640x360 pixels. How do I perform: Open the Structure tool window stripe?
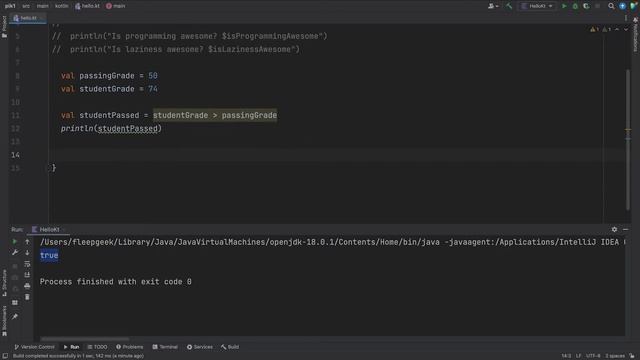point(4,282)
